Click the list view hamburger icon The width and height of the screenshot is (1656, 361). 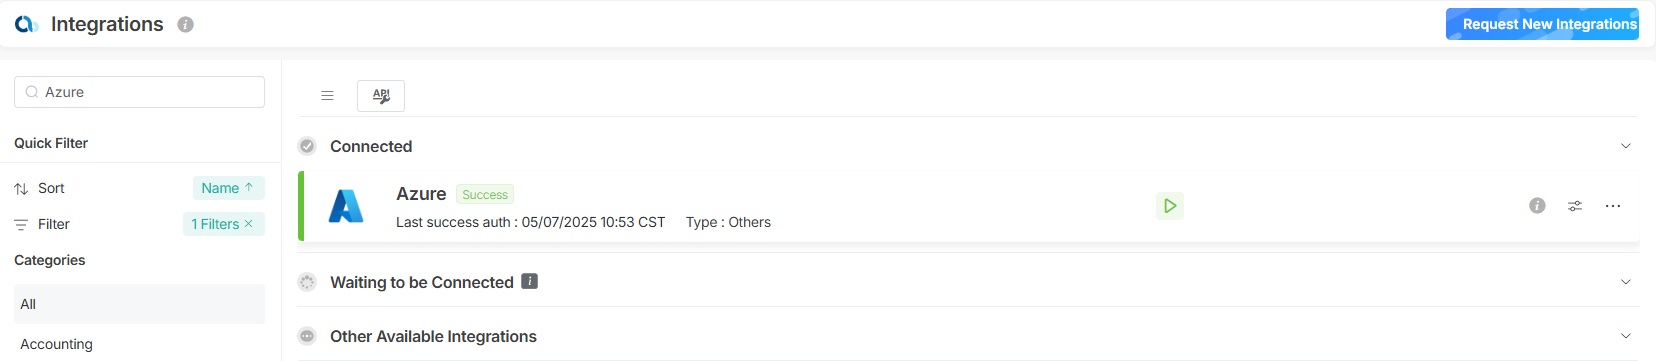coord(327,96)
